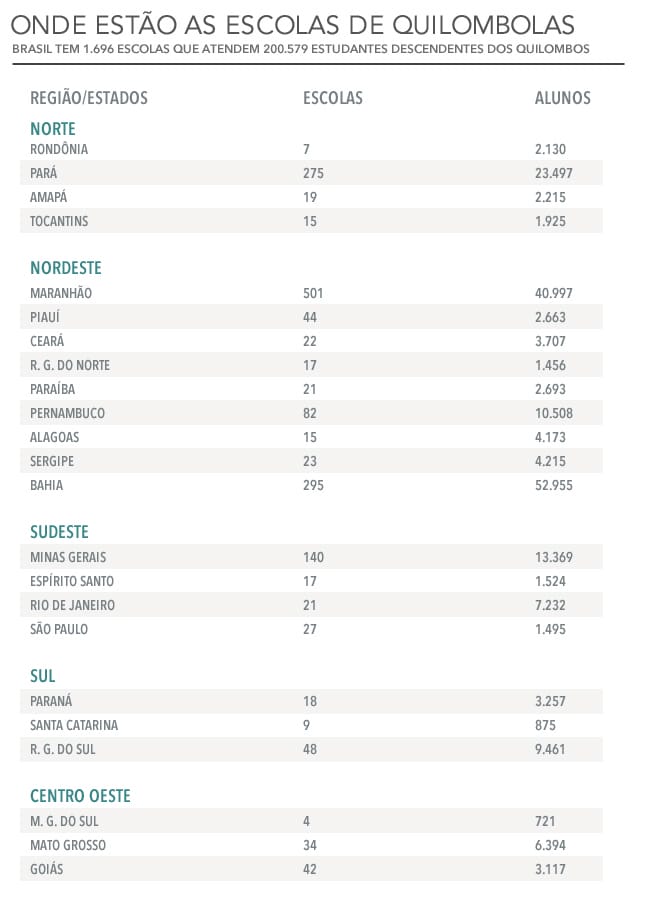Click the MARANHÃO state row label
Image resolution: width=652 pixels, height=904 pixels.
click(x=61, y=293)
